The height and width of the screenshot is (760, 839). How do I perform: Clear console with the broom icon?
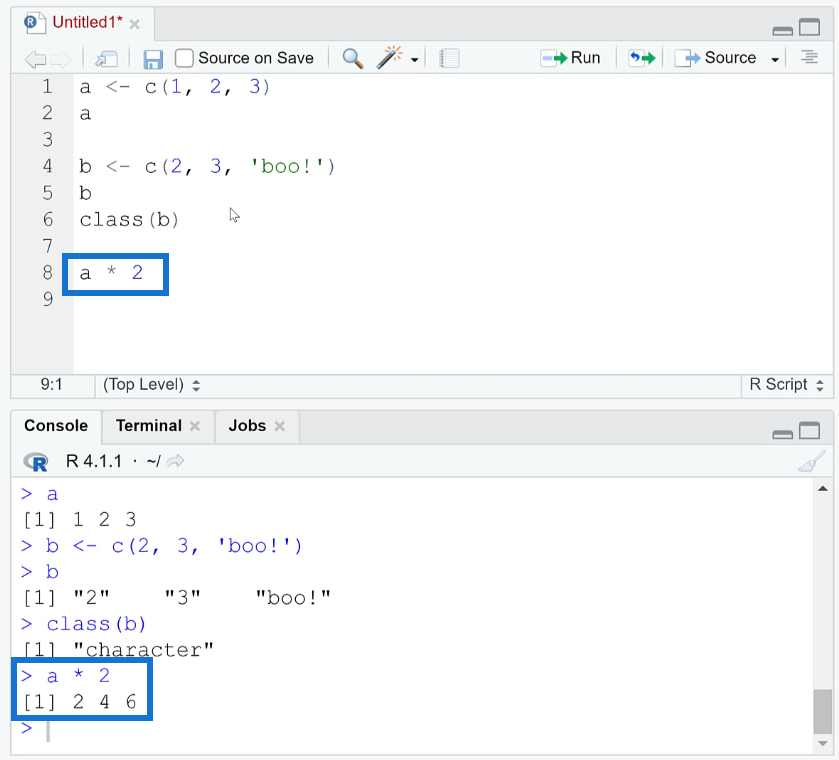point(812,461)
